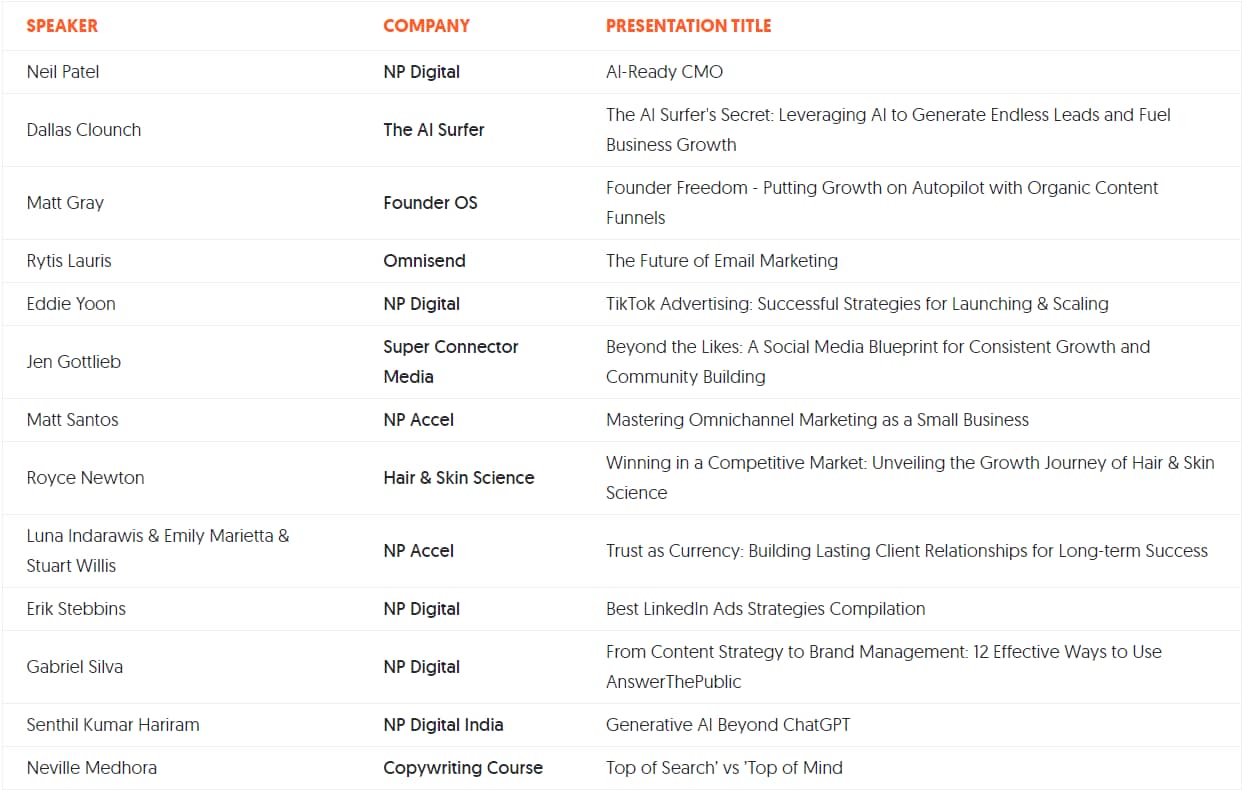Click Eddie Yoon speaker name
The image size is (1242, 790).
[x=71, y=304]
